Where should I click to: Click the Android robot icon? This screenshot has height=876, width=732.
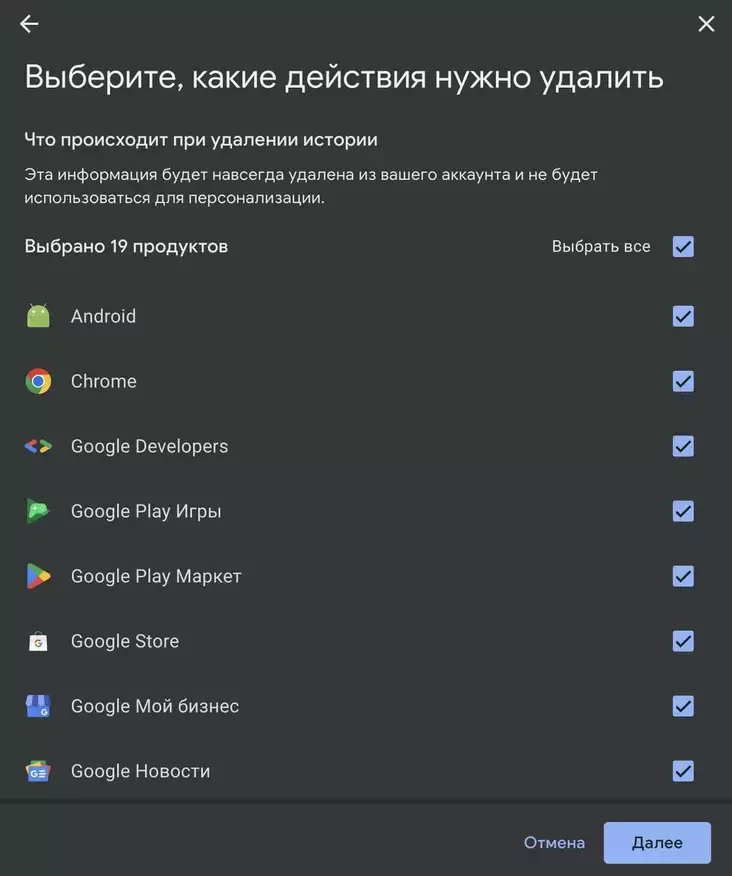(38, 316)
